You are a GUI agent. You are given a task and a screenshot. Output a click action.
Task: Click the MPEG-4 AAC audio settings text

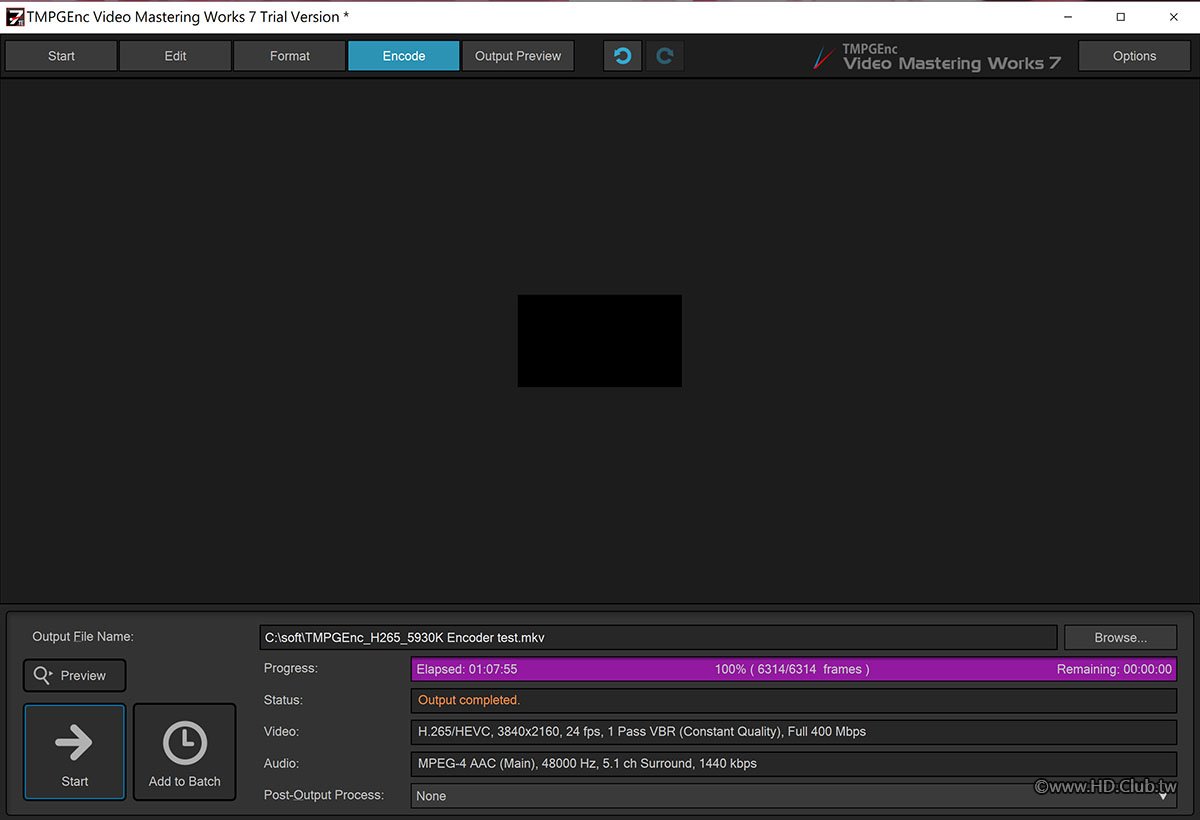587,764
